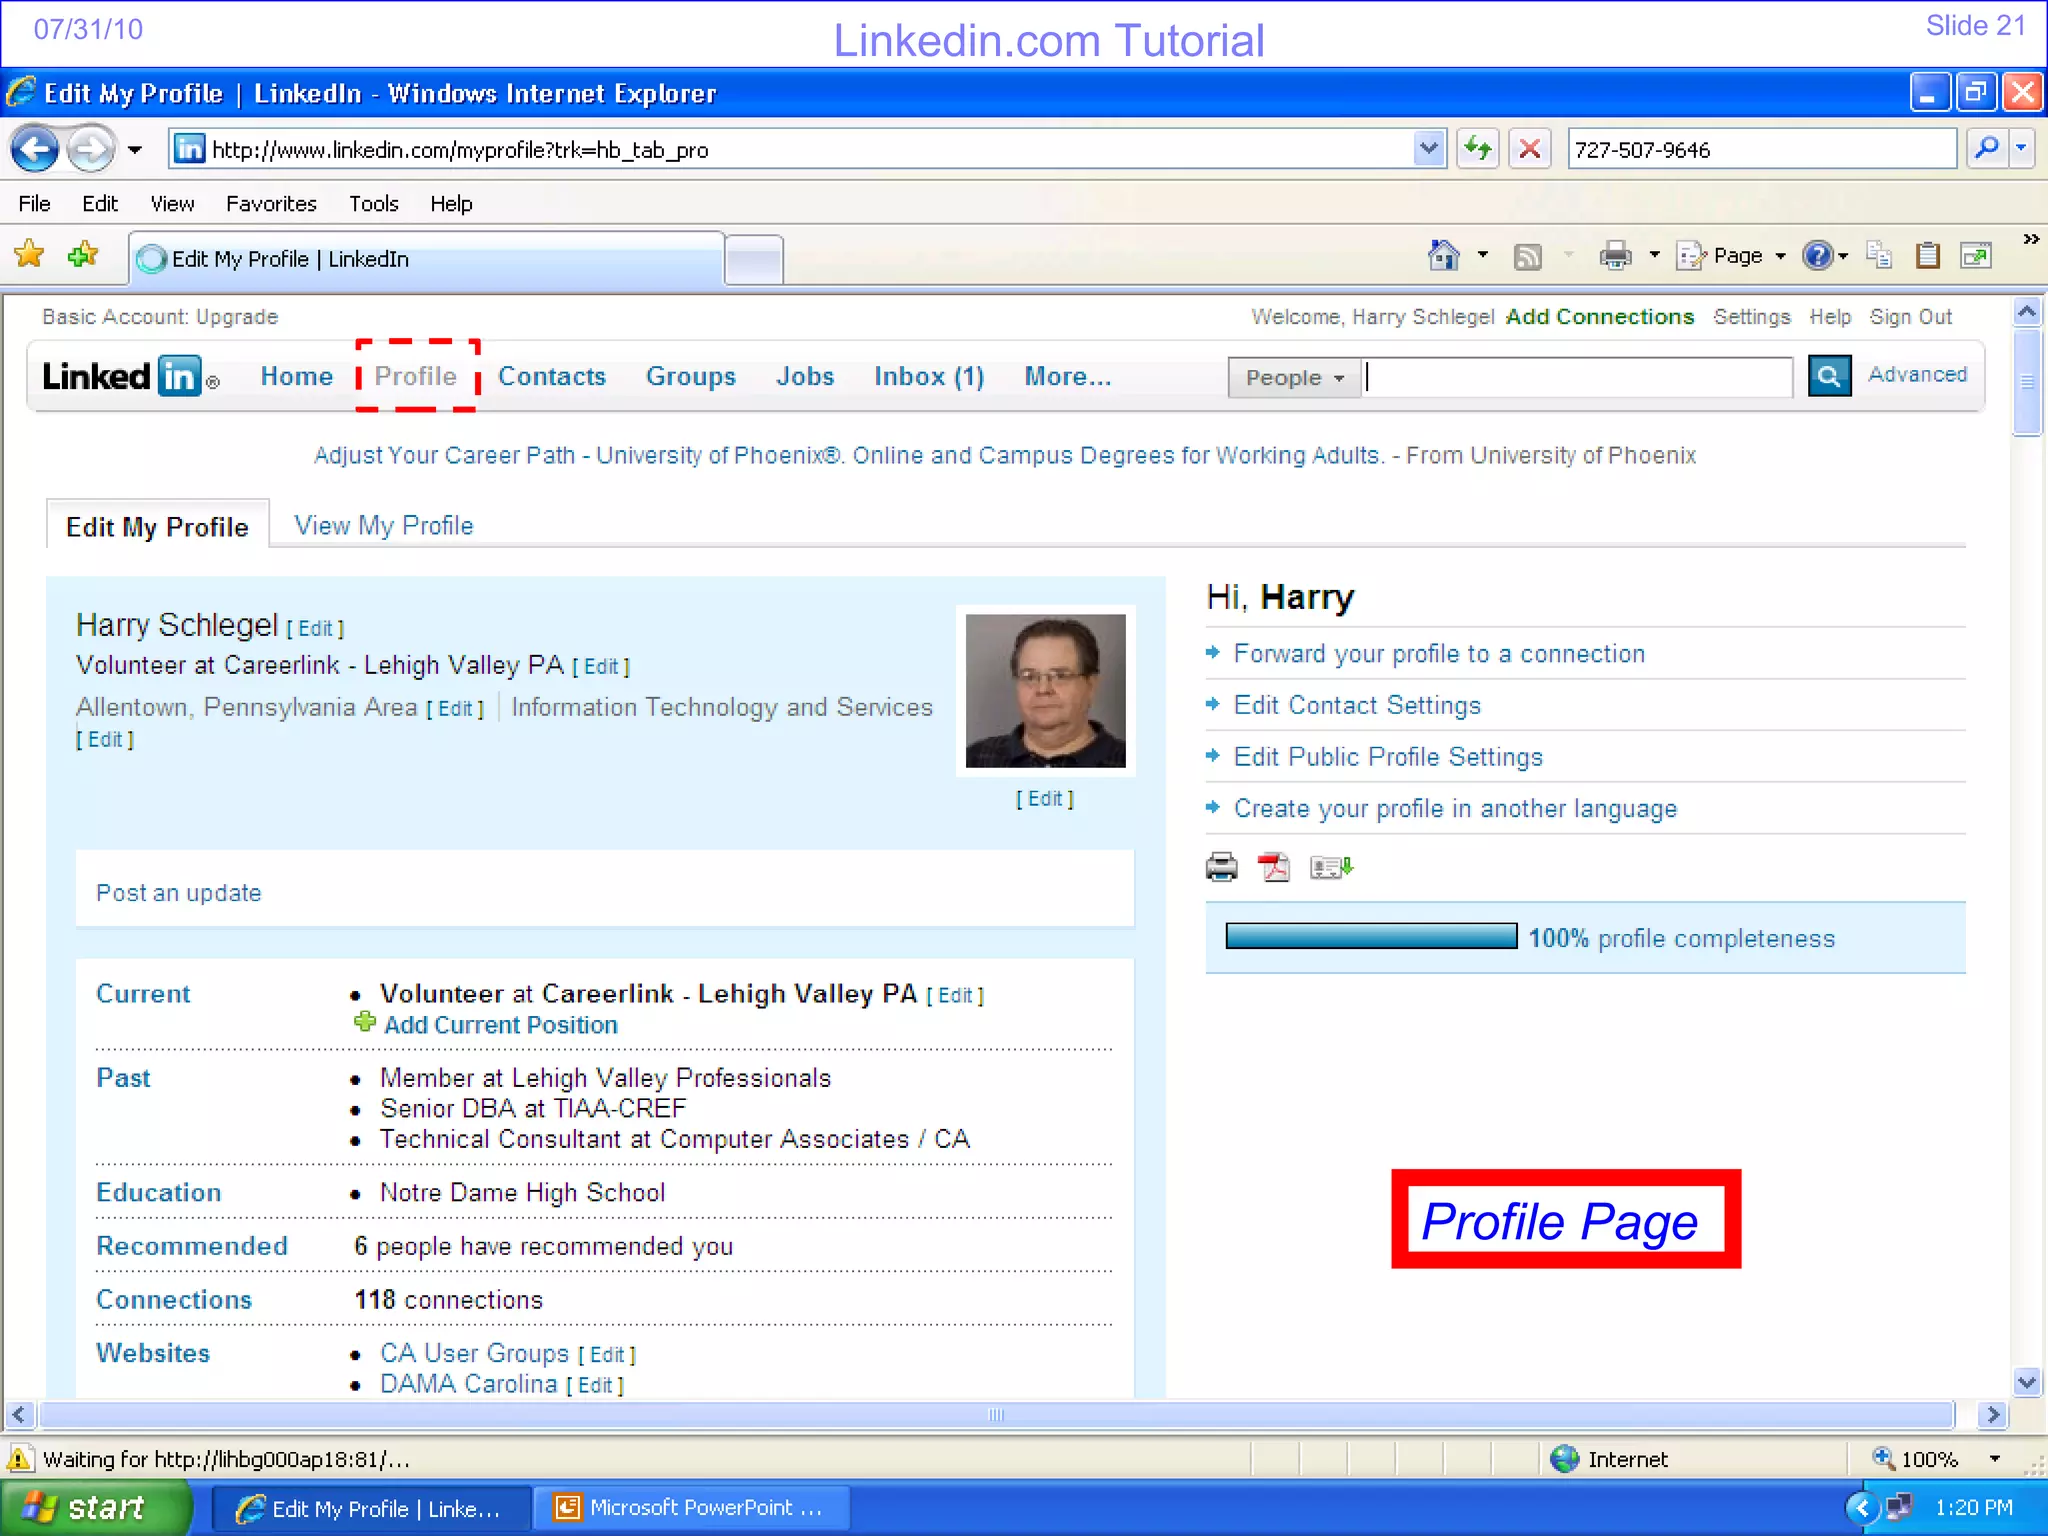Click the browser Print toolbar icon
The width and height of the screenshot is (2048, 1536).
click(1615, 256)
